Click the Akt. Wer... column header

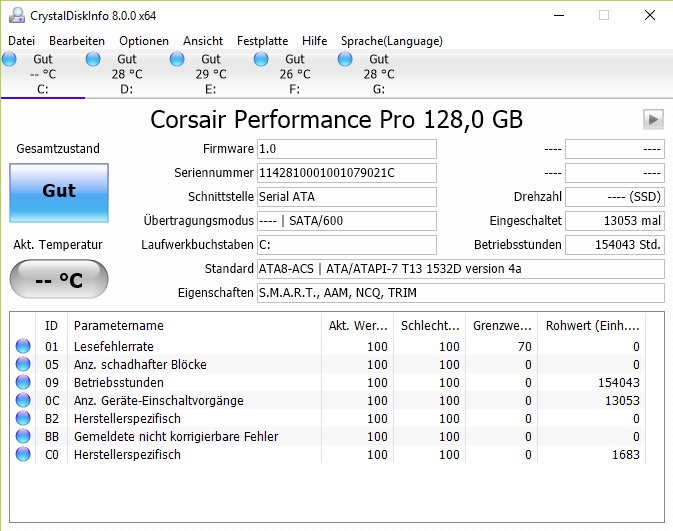358,325
